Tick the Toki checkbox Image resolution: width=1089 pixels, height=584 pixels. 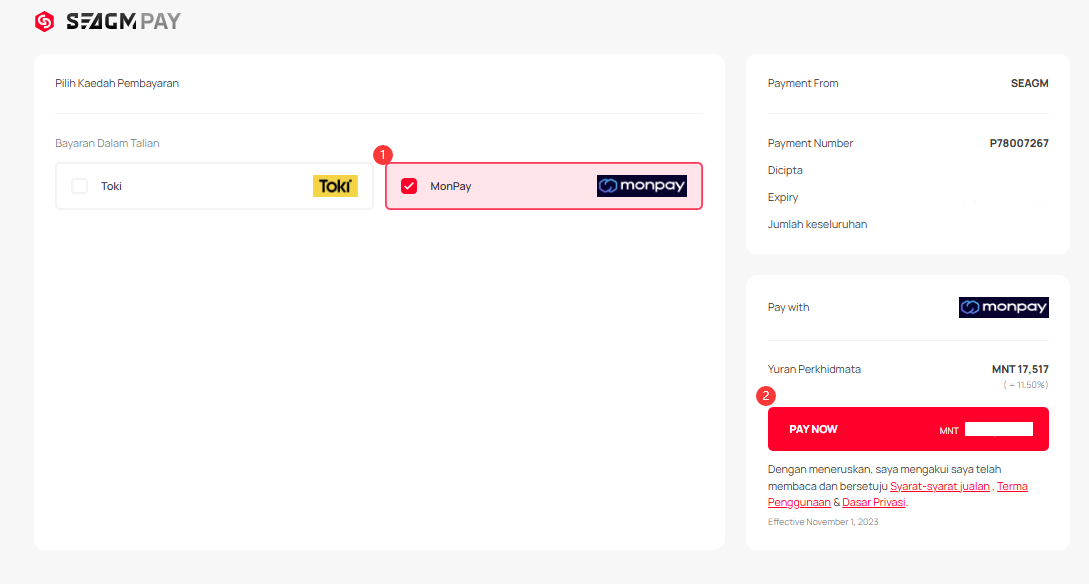click(x=80, y=186)
